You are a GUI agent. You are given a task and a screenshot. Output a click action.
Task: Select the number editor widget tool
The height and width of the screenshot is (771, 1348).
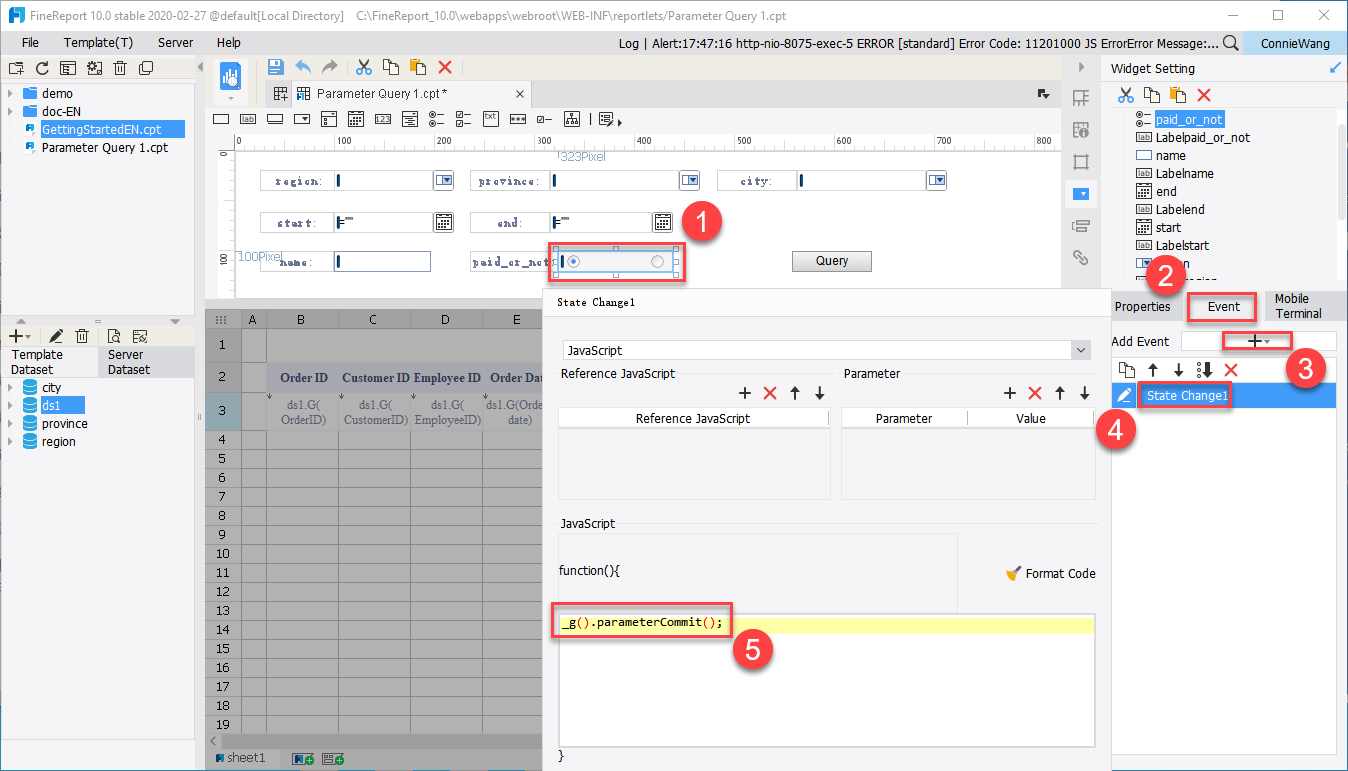383,118
